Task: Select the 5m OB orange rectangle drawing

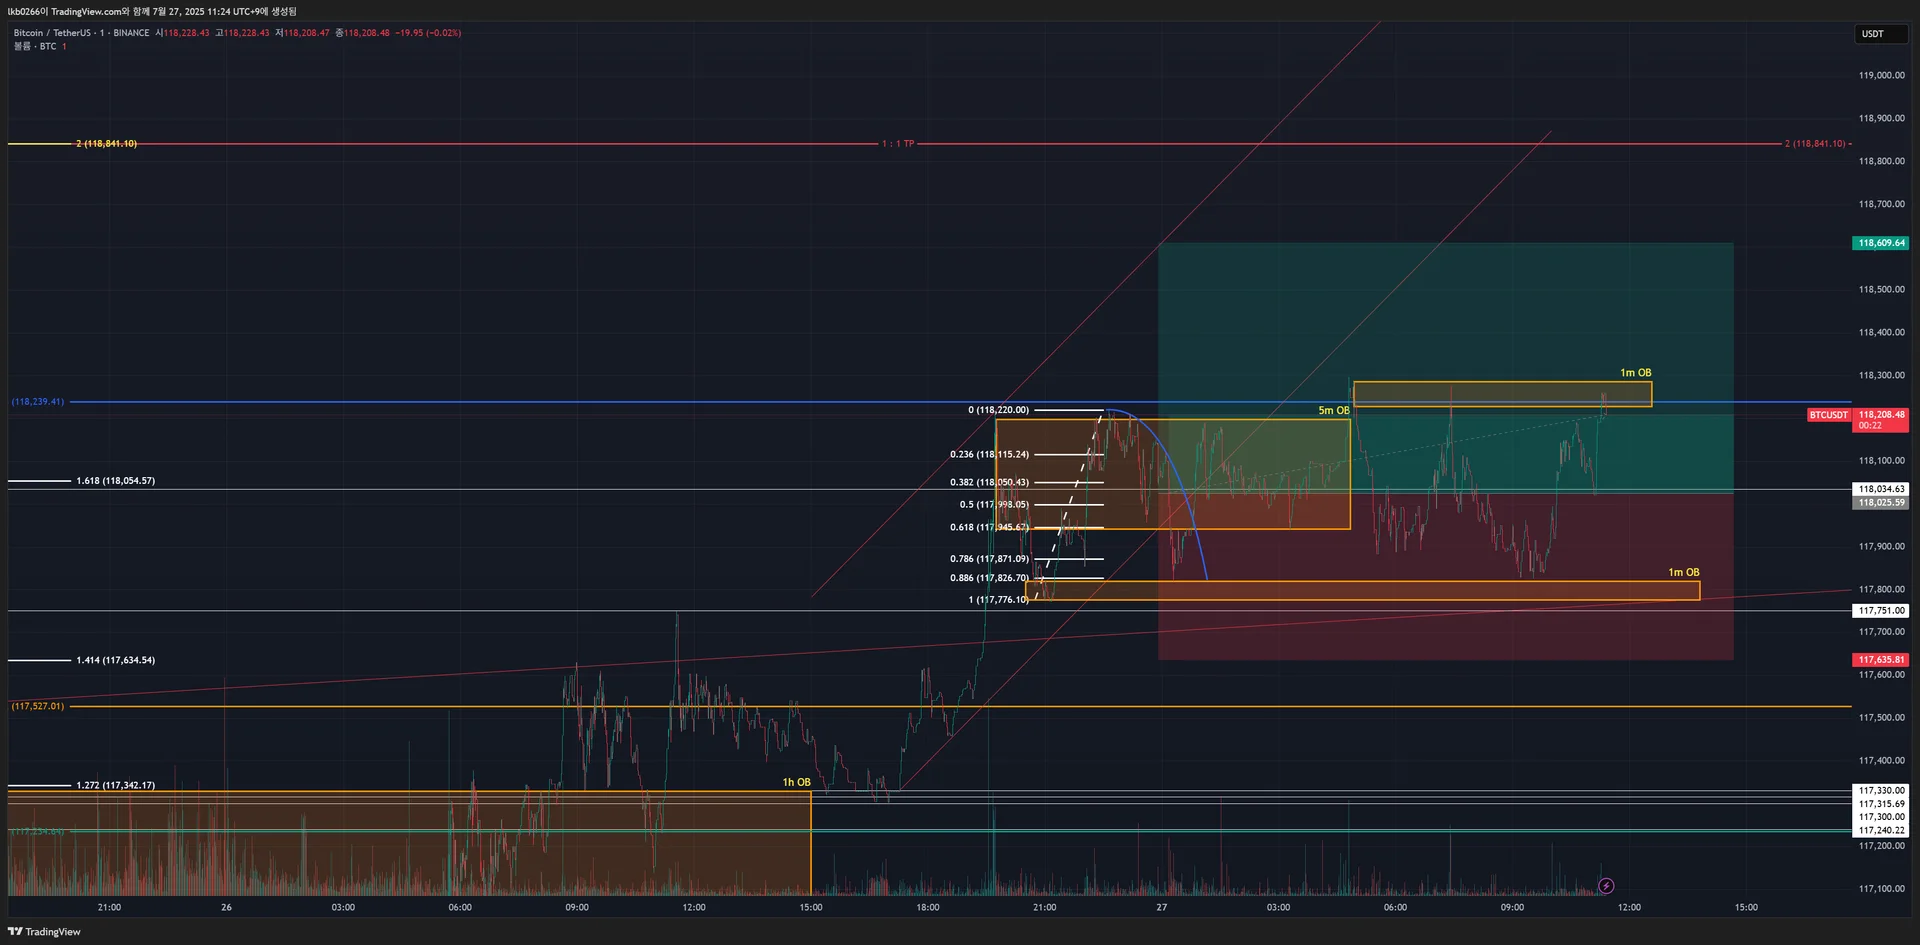Action: pyautogui.click(x=1173, y=474)
